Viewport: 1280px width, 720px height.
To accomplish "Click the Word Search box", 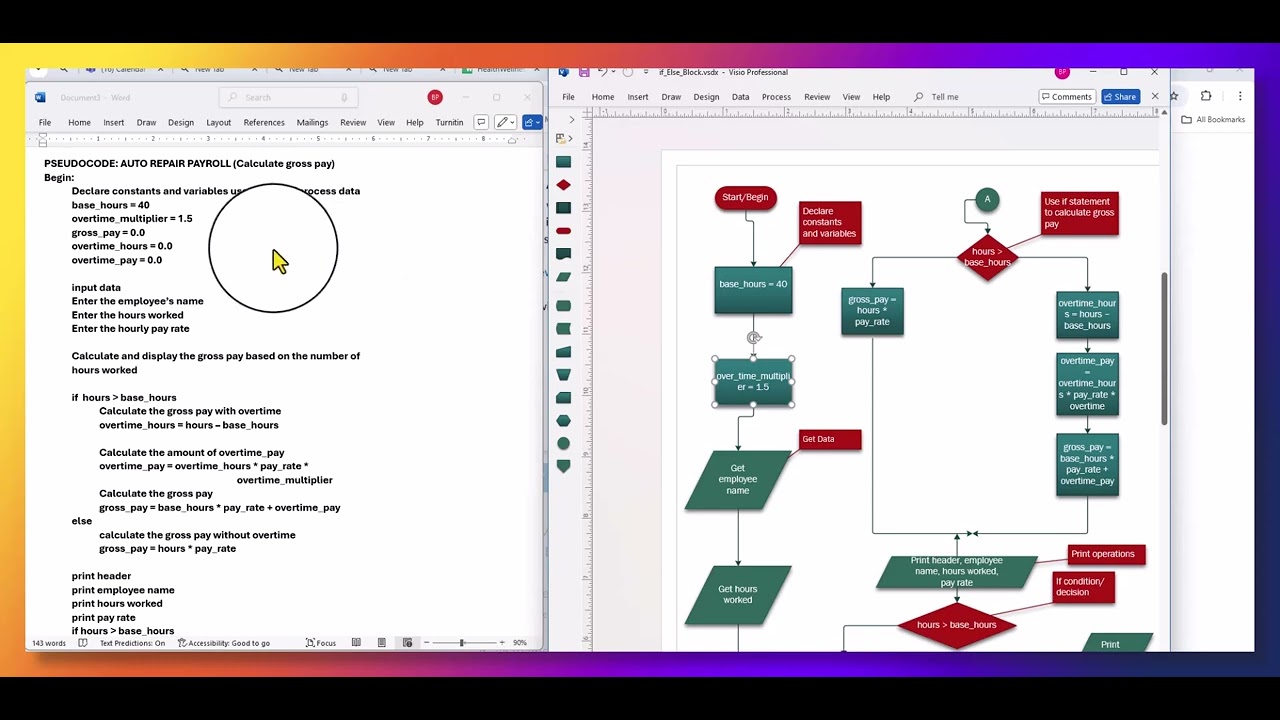I will 289,97.
